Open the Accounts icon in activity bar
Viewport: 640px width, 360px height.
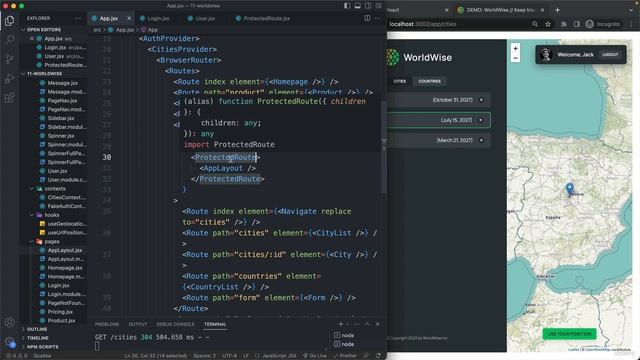[9, 322]
